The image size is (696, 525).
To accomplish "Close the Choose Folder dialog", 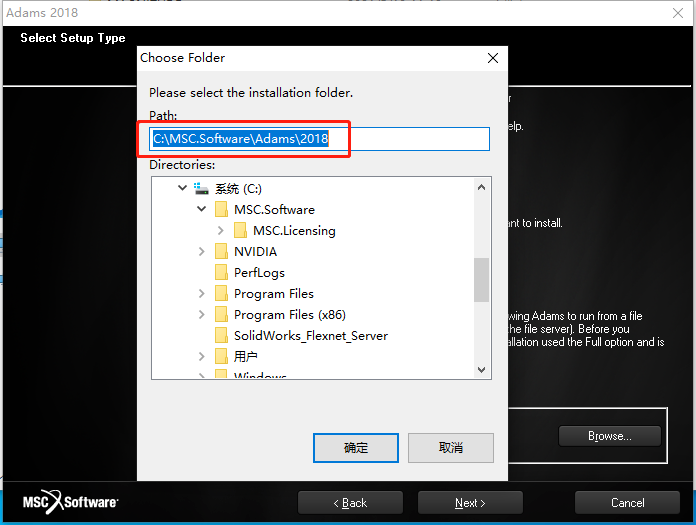I will [x=493, y=58].
